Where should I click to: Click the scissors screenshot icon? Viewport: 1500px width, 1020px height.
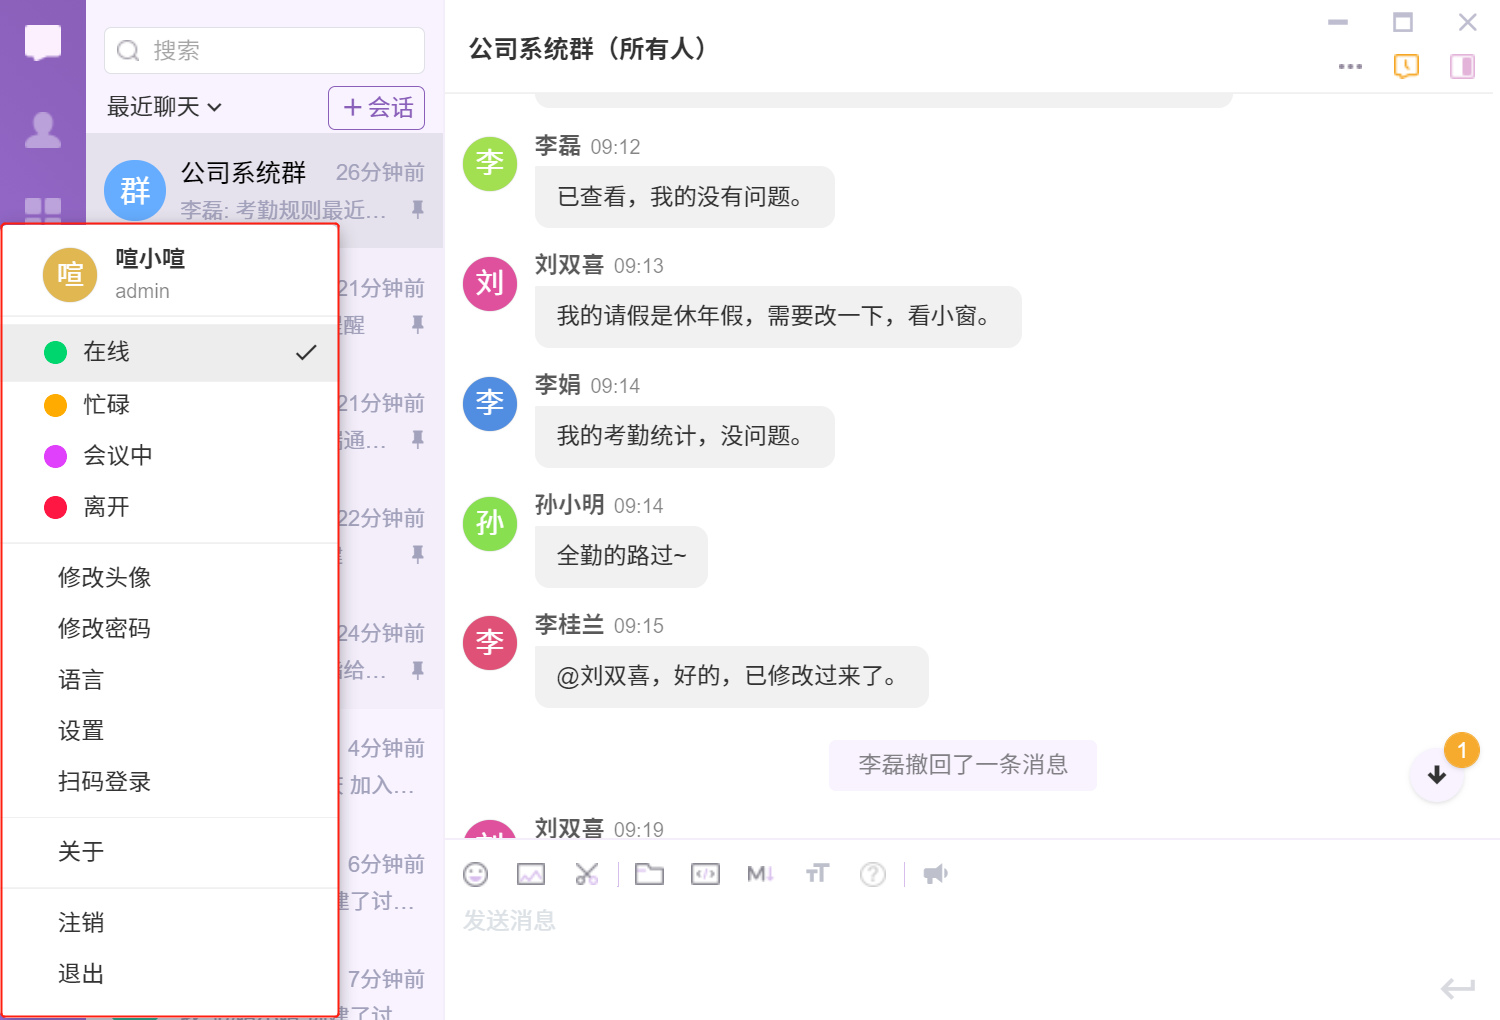586,874
